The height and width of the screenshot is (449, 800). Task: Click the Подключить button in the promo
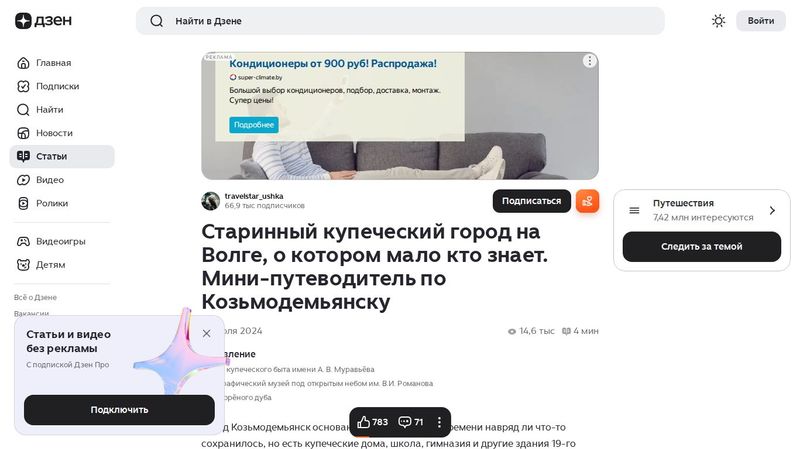pos(119,410)
